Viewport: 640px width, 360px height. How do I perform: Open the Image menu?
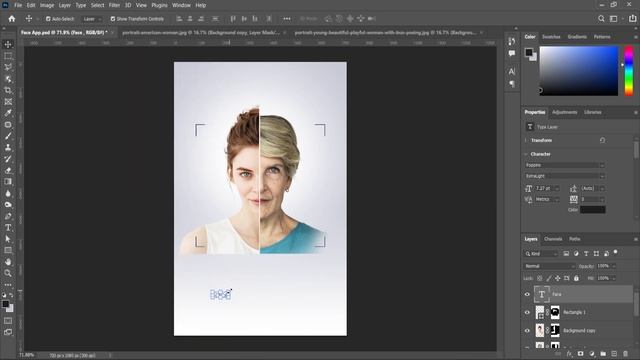pyautogui.click(x=47, y=5)
